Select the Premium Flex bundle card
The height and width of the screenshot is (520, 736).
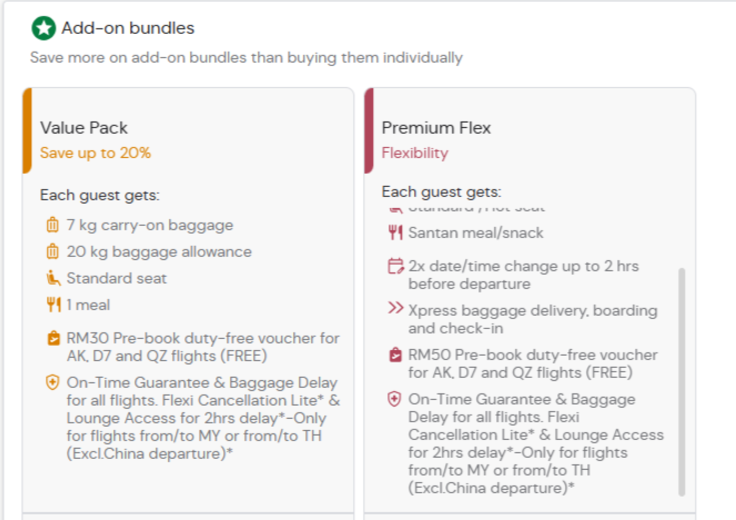pos(530,129)
